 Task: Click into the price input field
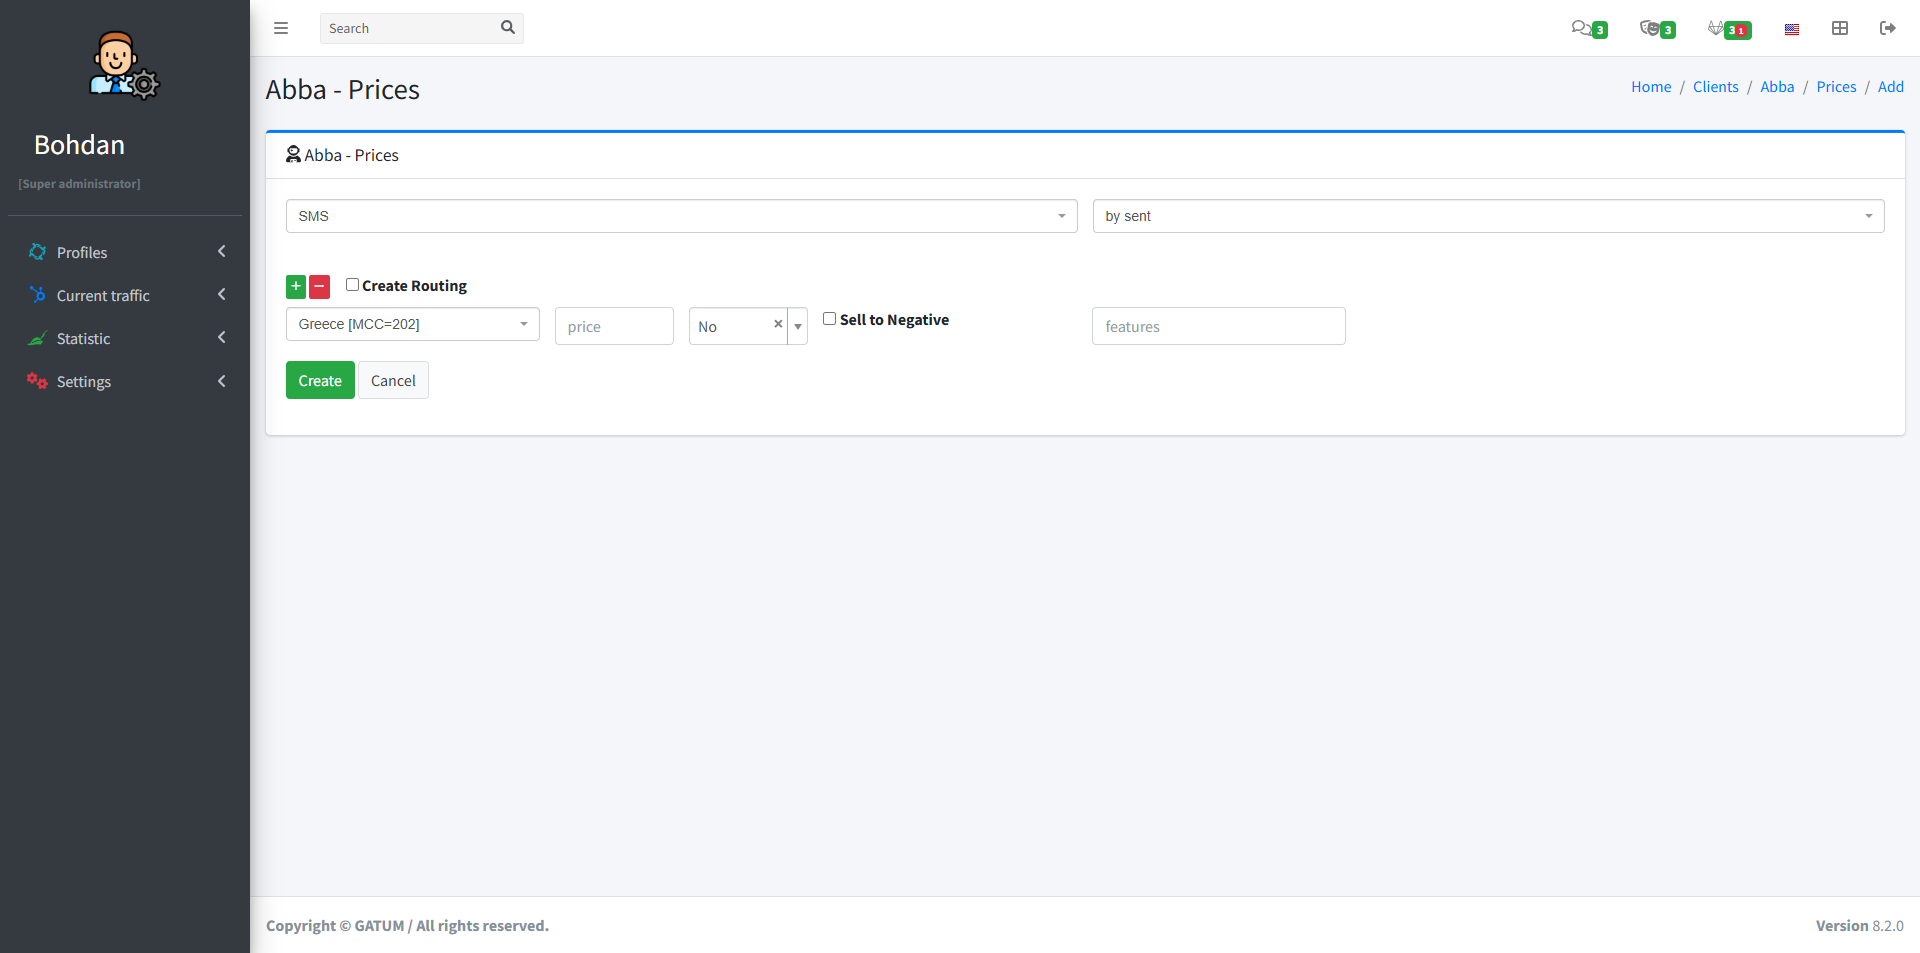(x=614, y=326)
